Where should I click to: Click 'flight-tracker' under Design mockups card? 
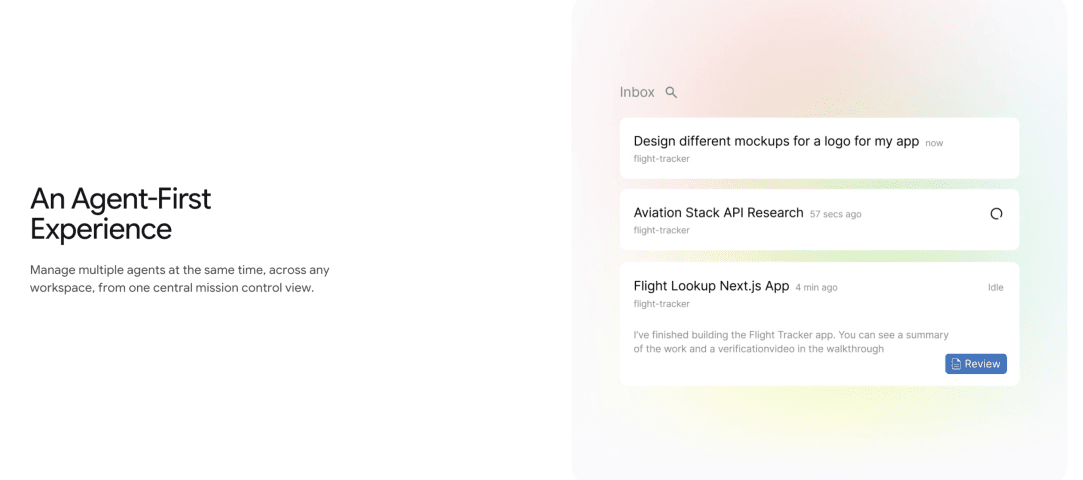coord(662,159)
